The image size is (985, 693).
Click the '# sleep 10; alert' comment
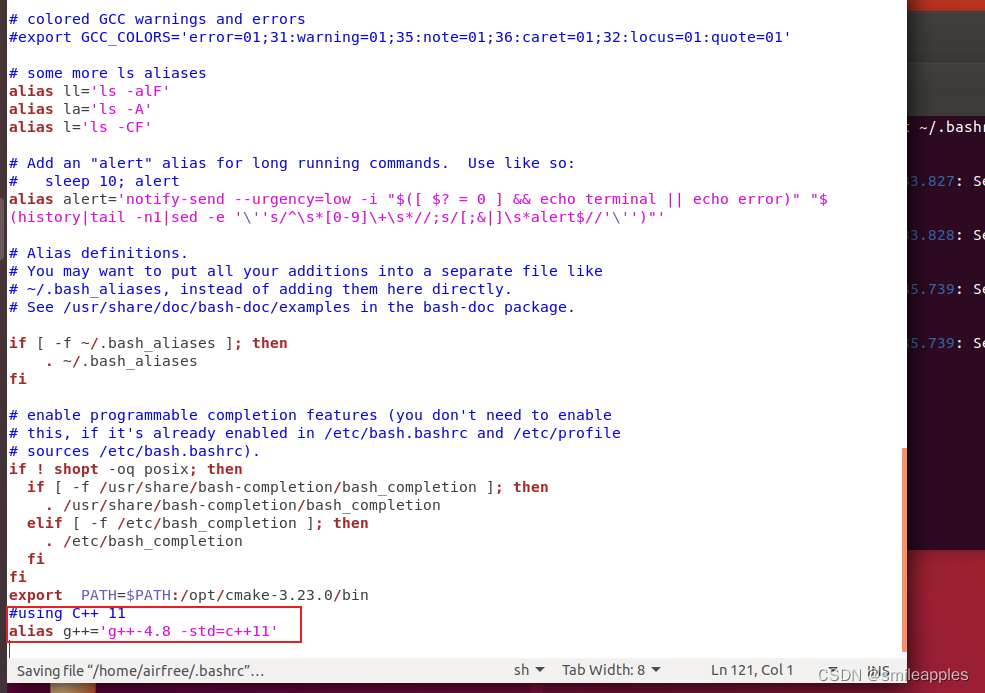(94, 181)
